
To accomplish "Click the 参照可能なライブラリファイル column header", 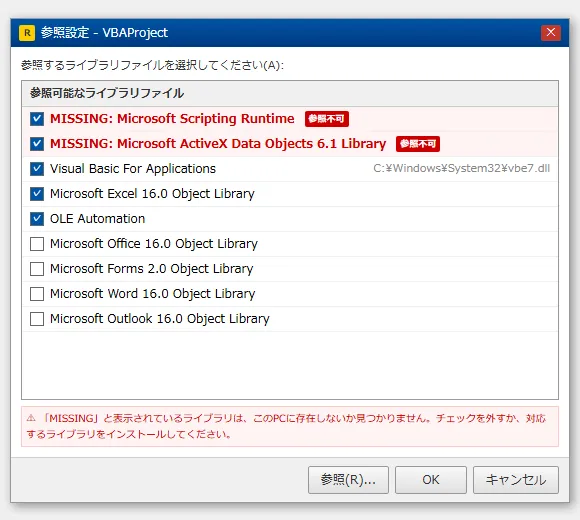I will click(290, 93).
